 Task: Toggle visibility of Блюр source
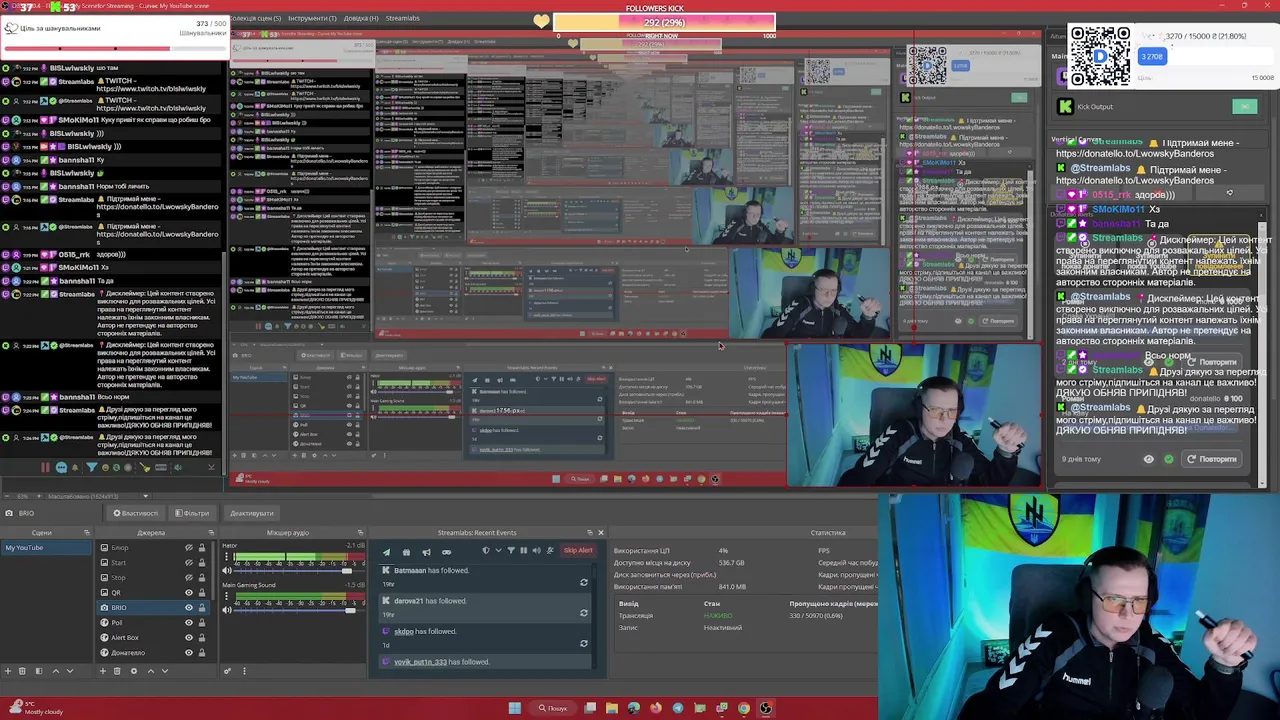[x=189, y=548]
